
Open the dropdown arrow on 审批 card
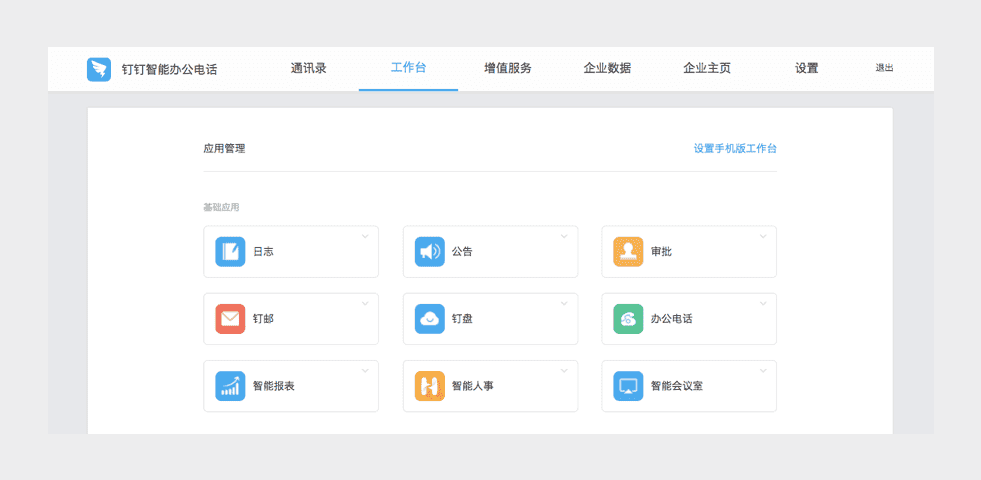tap(763, 236)
